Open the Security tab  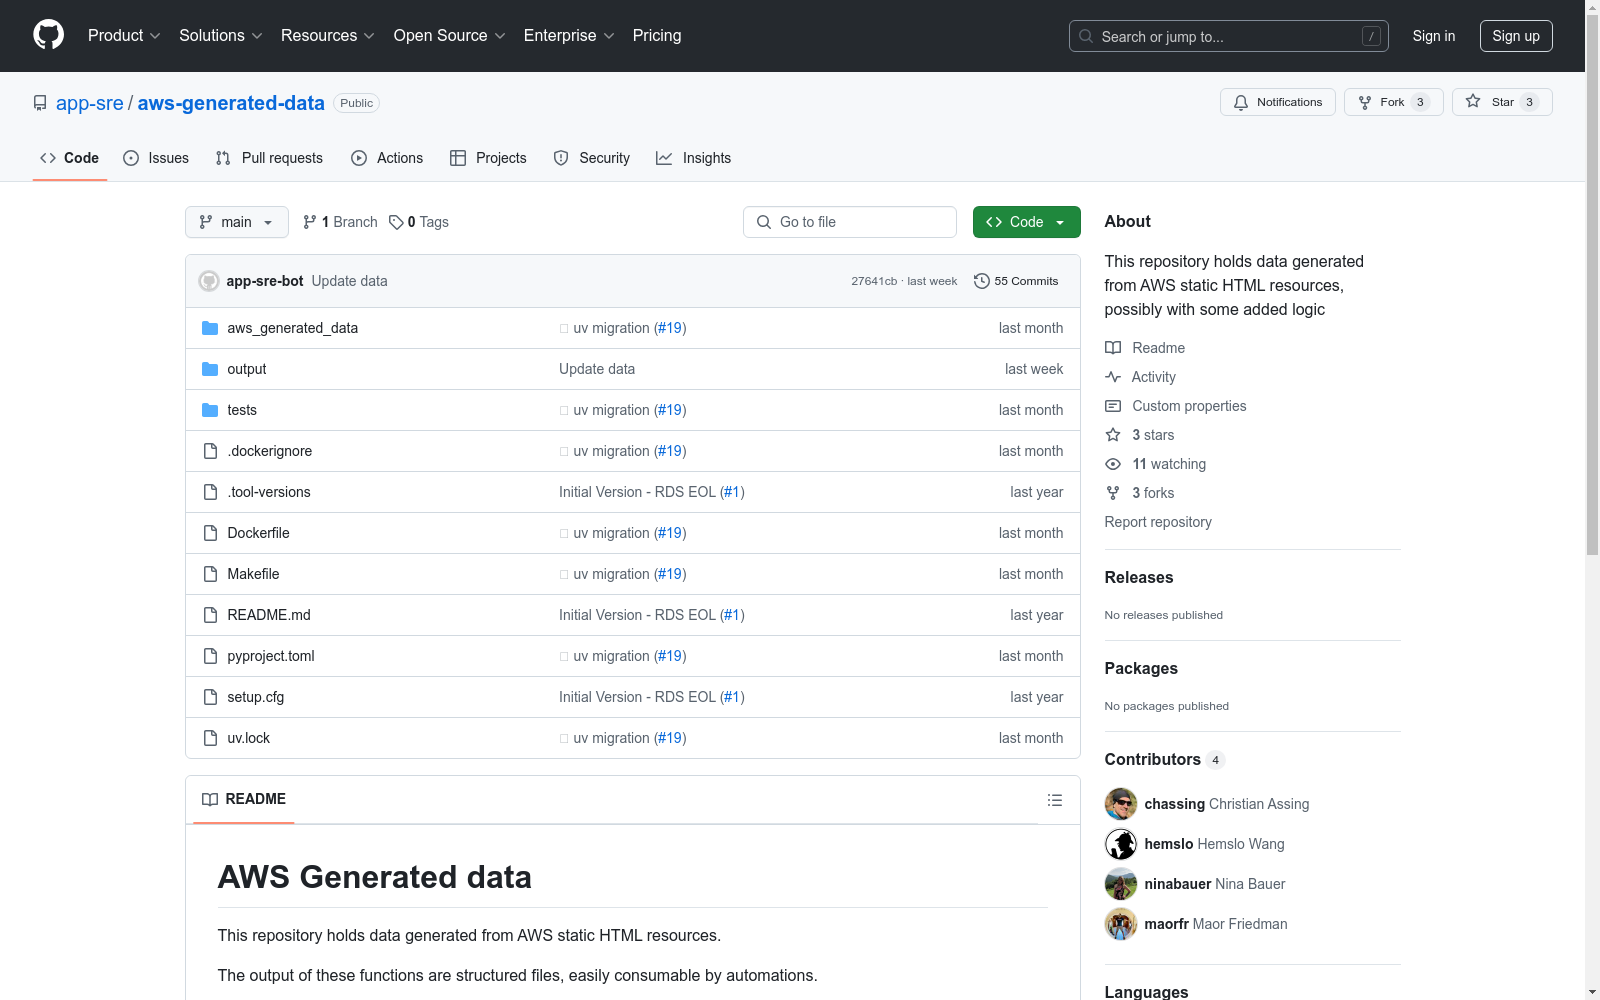[x=592, y=158]
